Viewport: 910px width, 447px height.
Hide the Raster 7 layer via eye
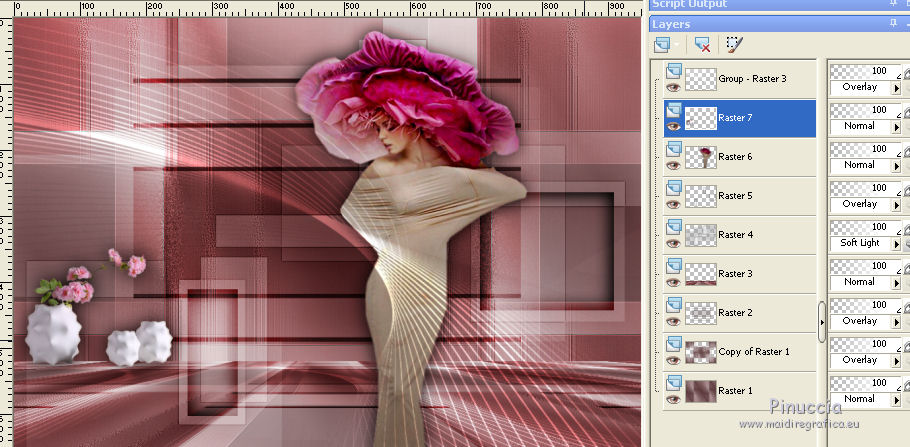673,126
